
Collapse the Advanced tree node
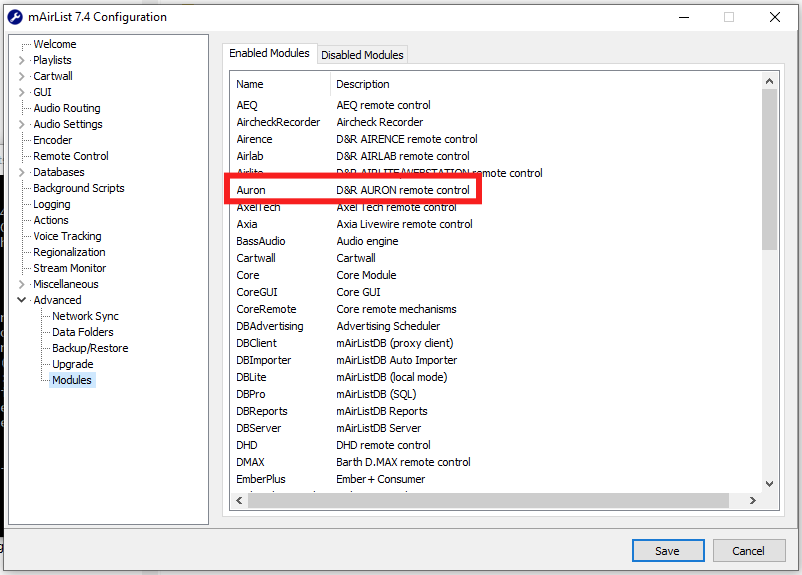point(21,300)
